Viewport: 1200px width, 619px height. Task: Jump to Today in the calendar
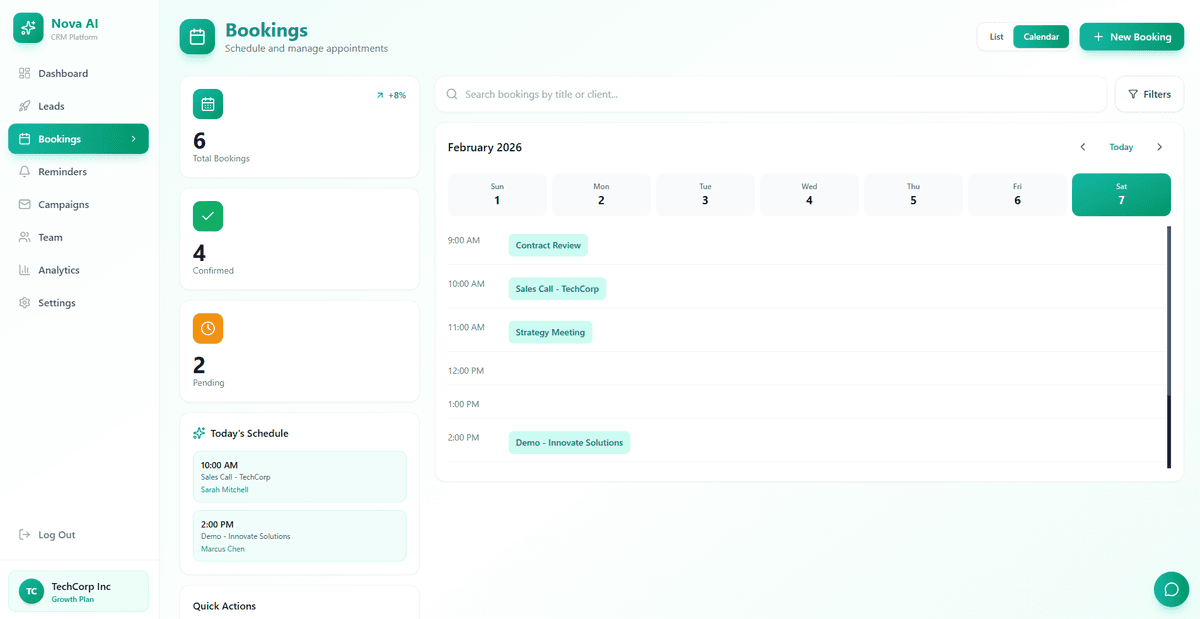coord(1120,146)
